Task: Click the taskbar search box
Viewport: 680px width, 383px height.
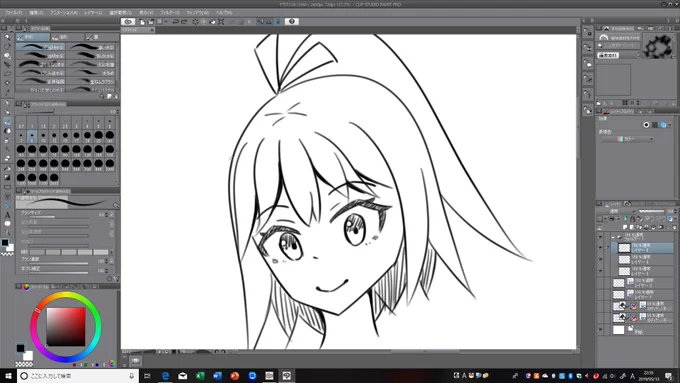Action: (x=78, y=376)
